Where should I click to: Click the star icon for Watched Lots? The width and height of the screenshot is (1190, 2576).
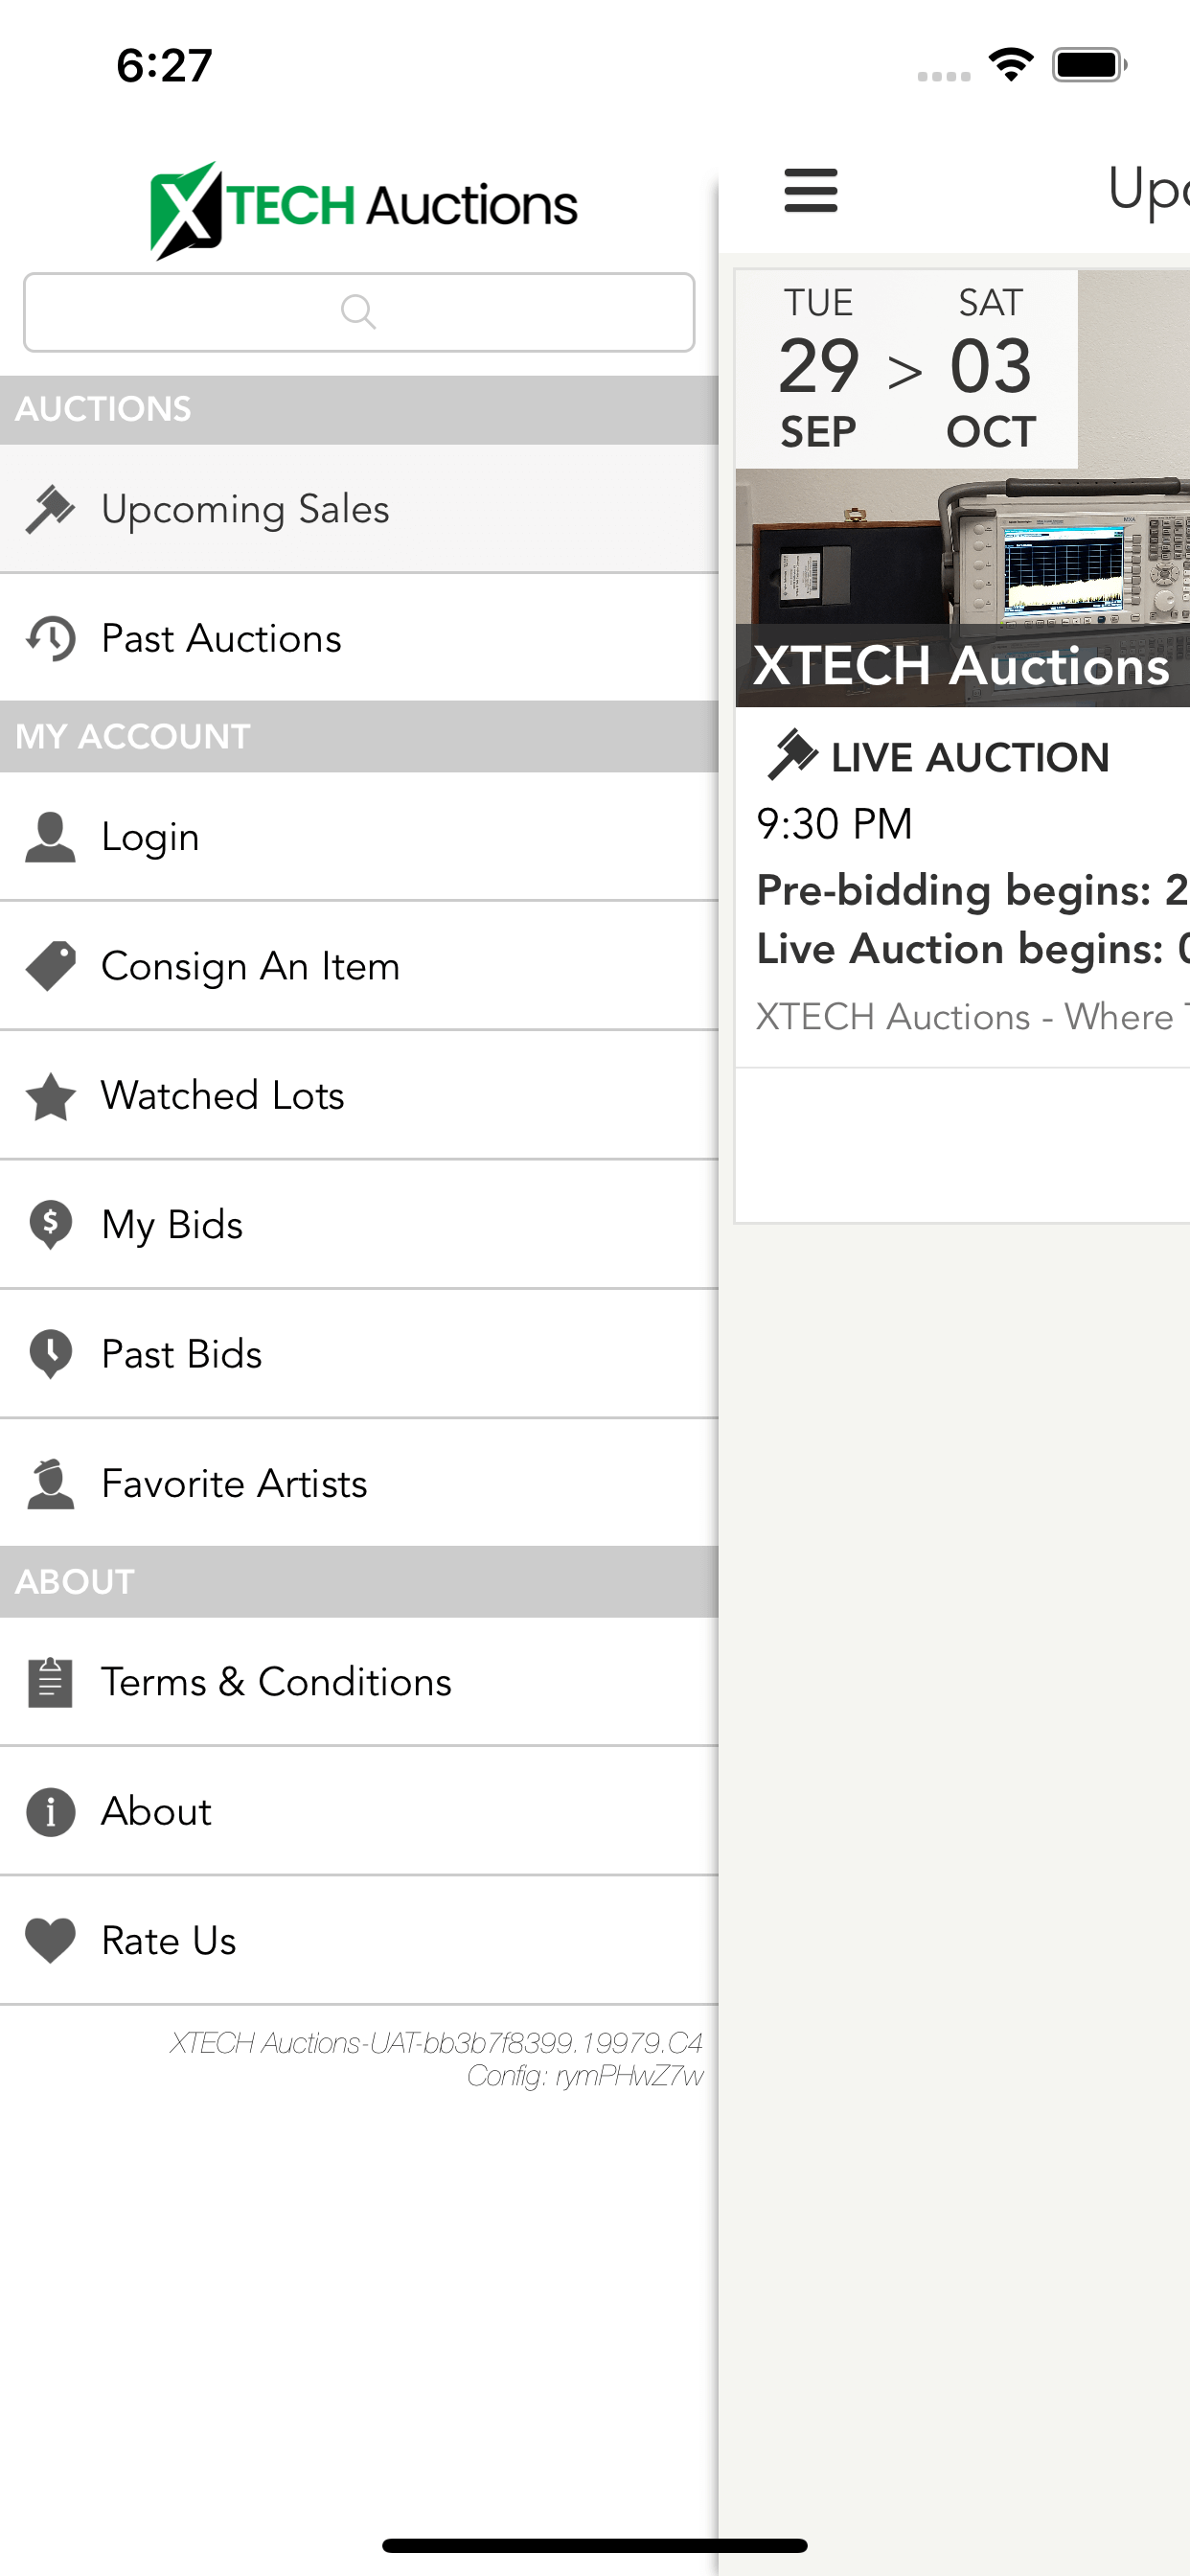[x=50, y=1096]
